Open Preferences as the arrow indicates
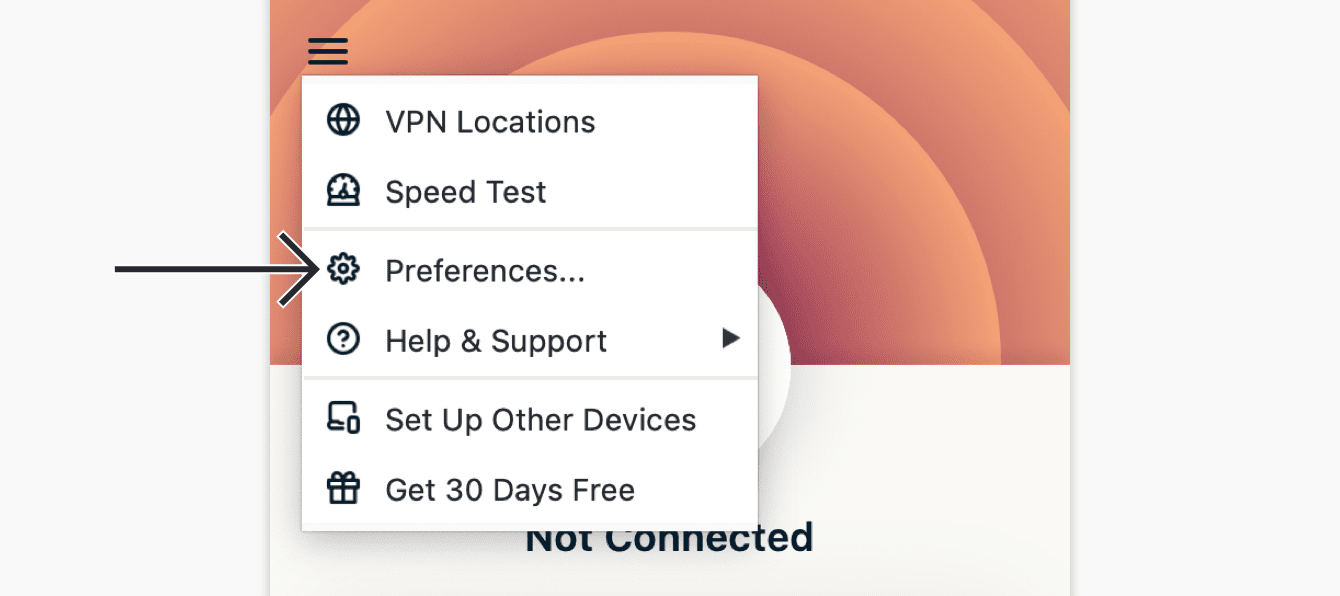 point(486,270)
